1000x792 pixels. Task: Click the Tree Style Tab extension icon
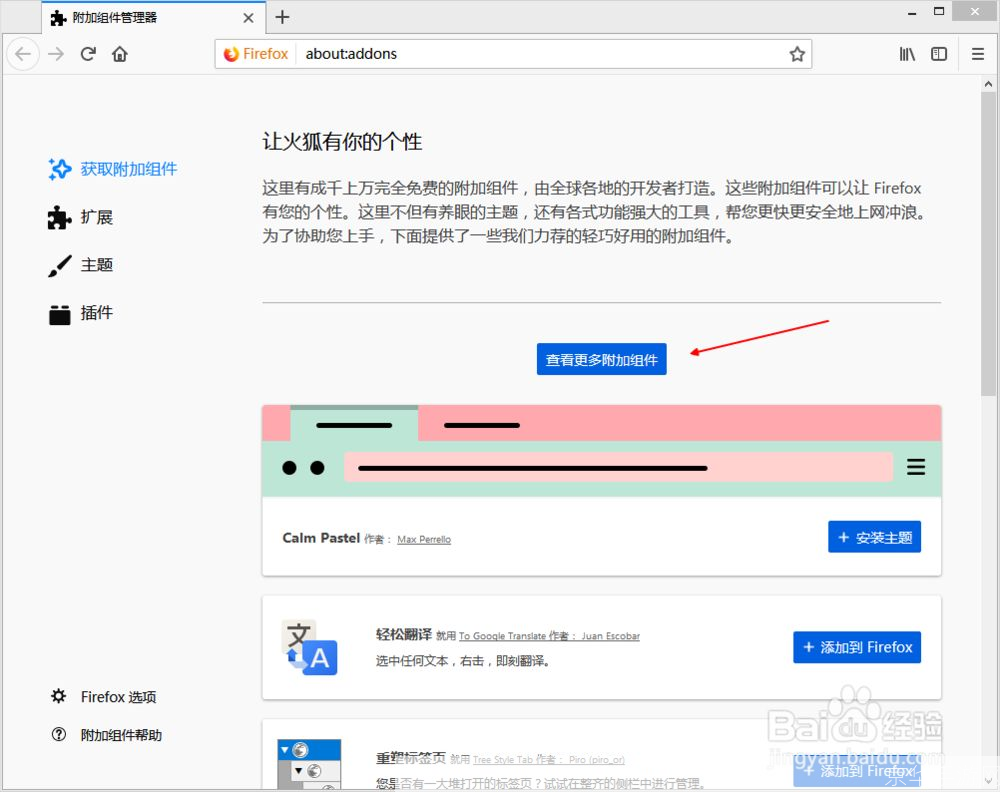[x=309, y=764]
